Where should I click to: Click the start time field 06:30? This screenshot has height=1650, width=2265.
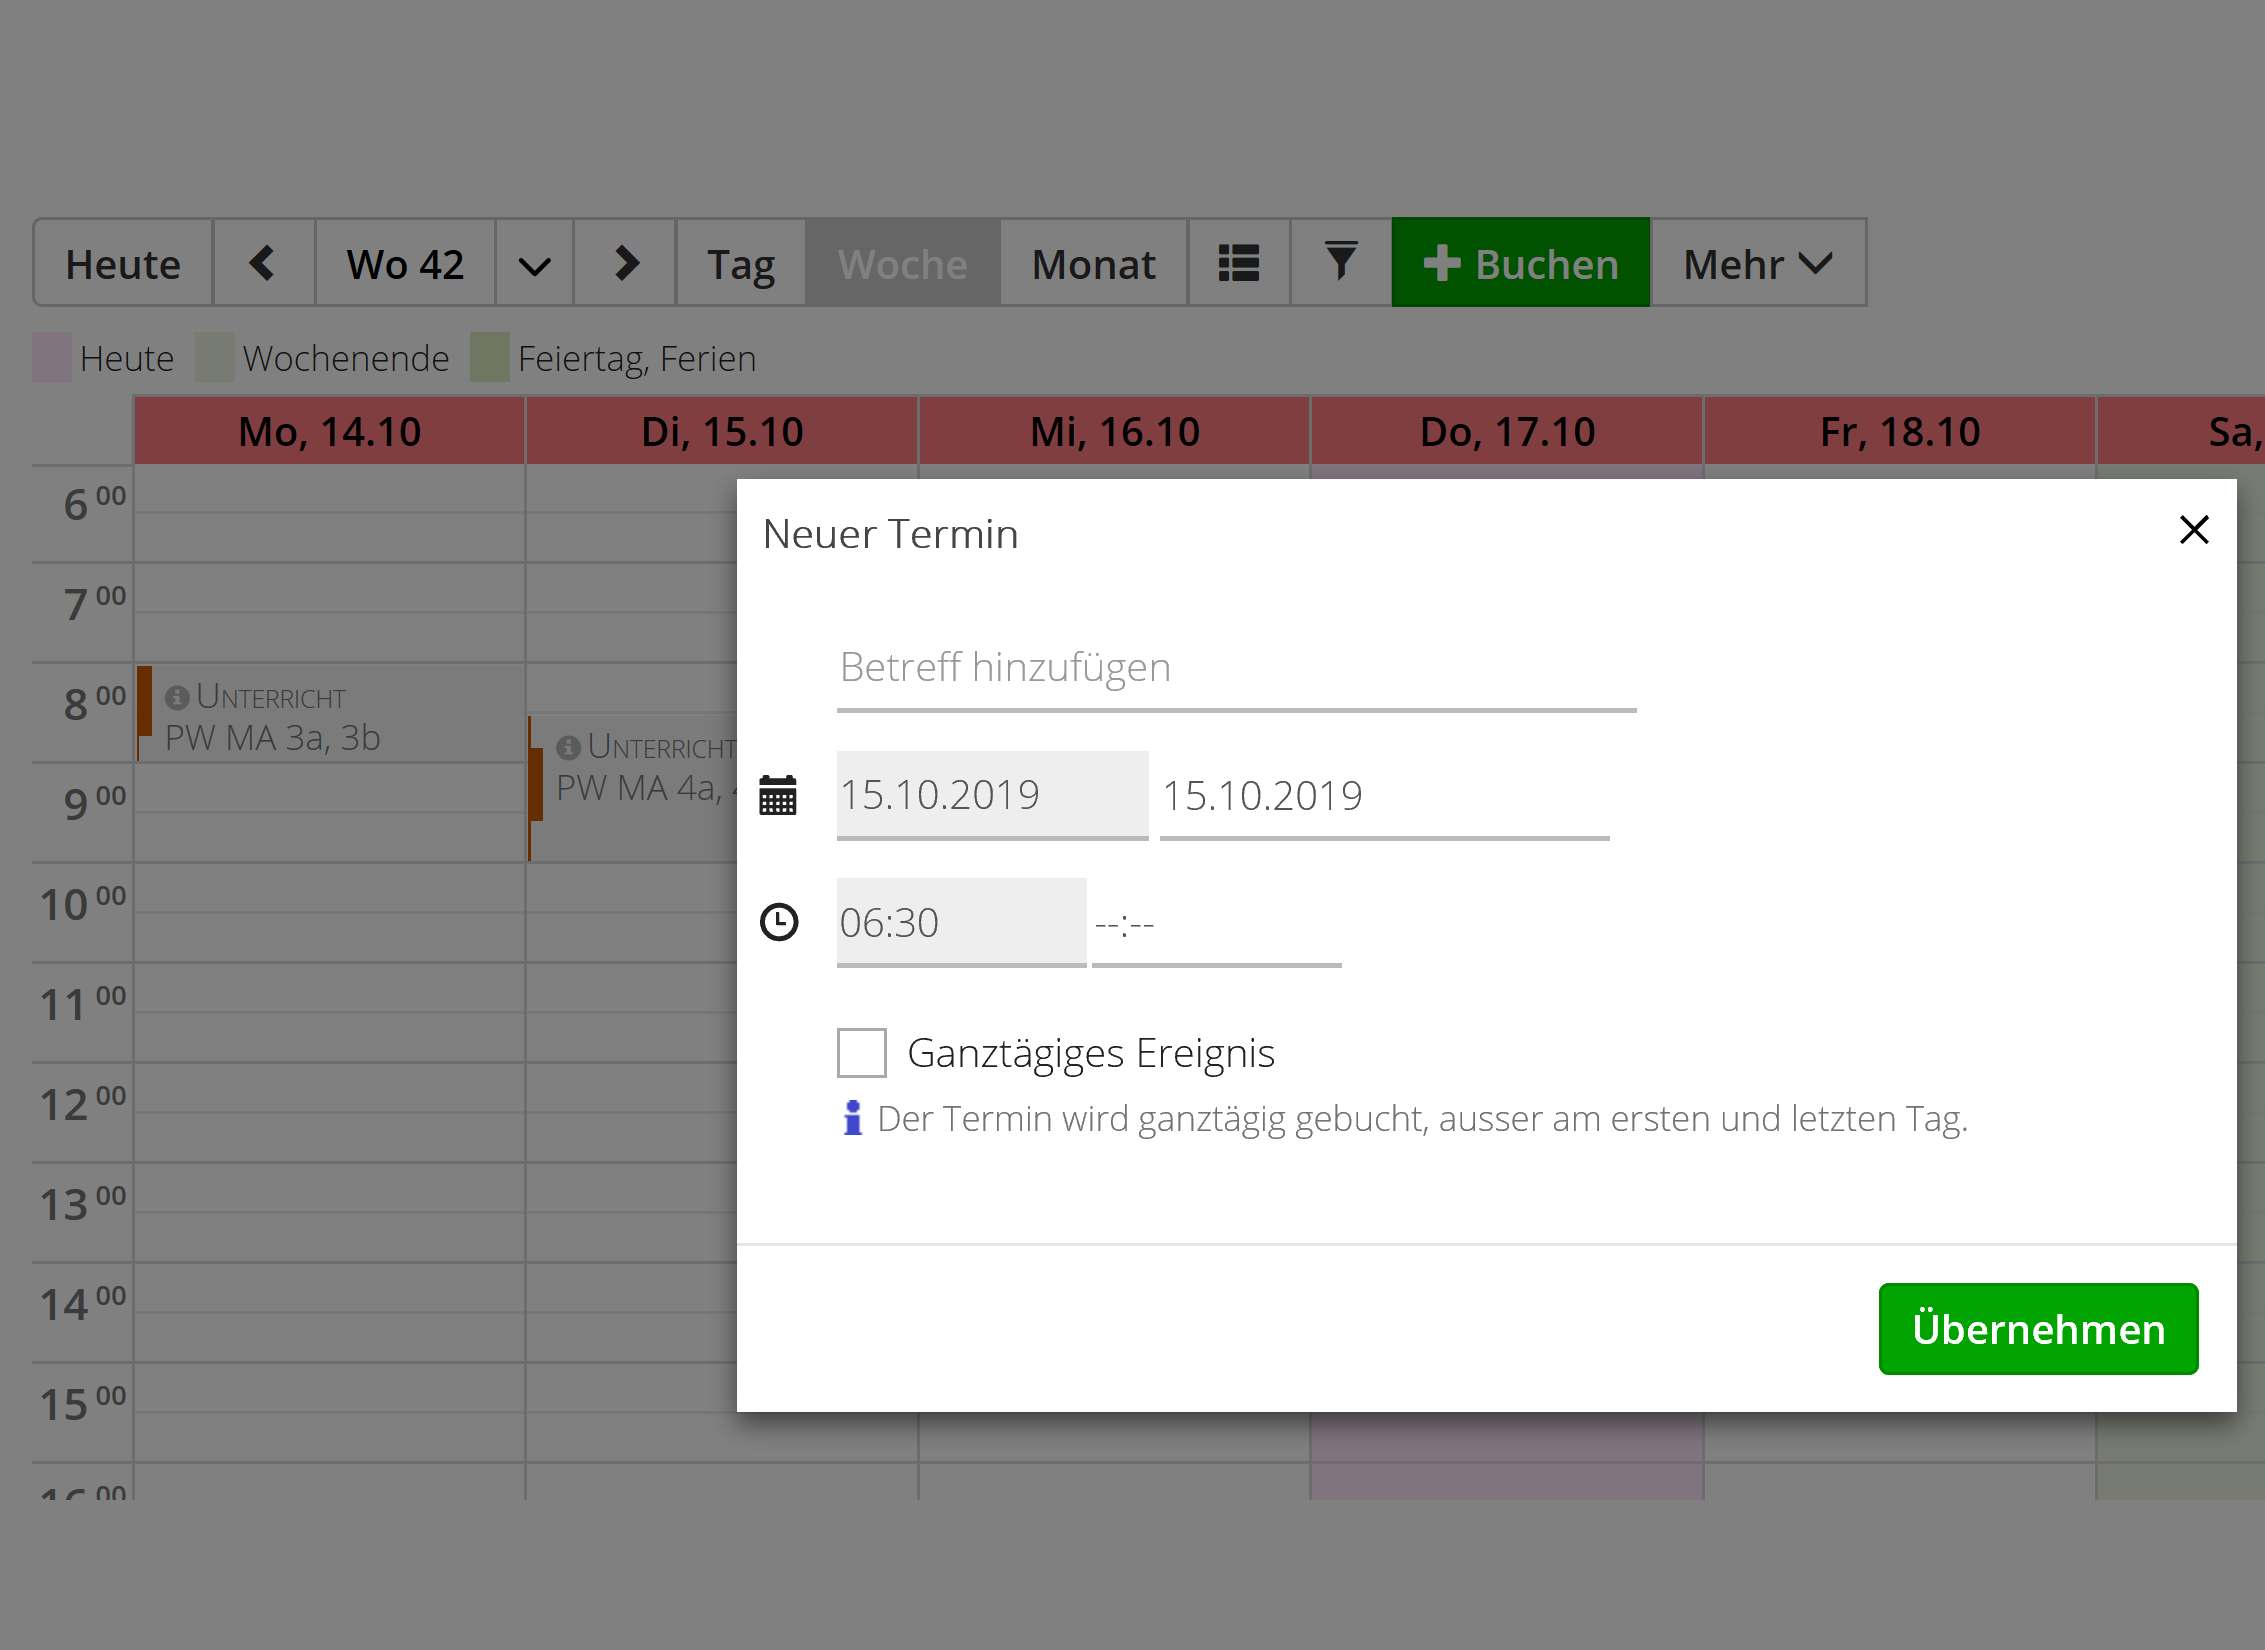[x=961, y=923]
